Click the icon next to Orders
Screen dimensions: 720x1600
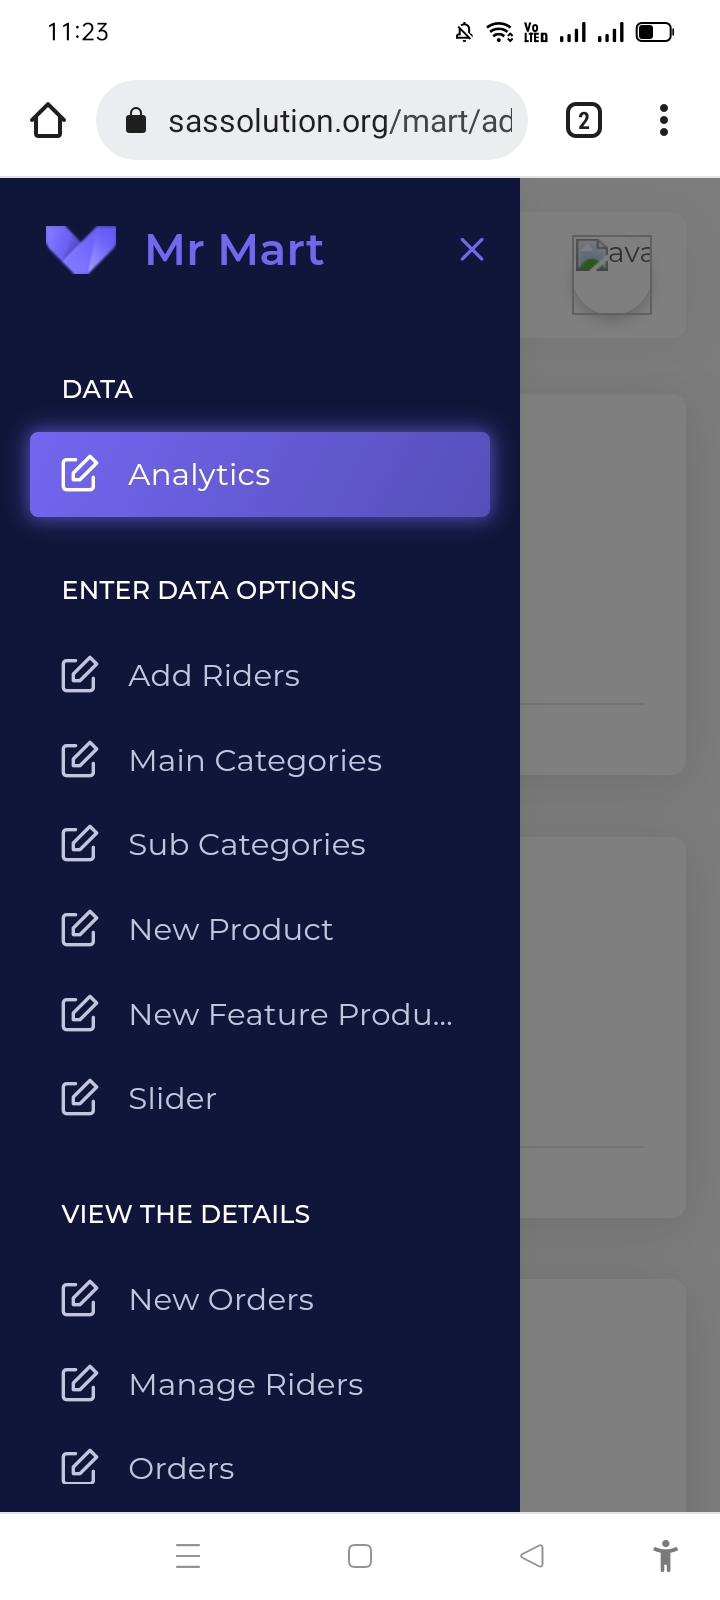tap(79, 1468)
